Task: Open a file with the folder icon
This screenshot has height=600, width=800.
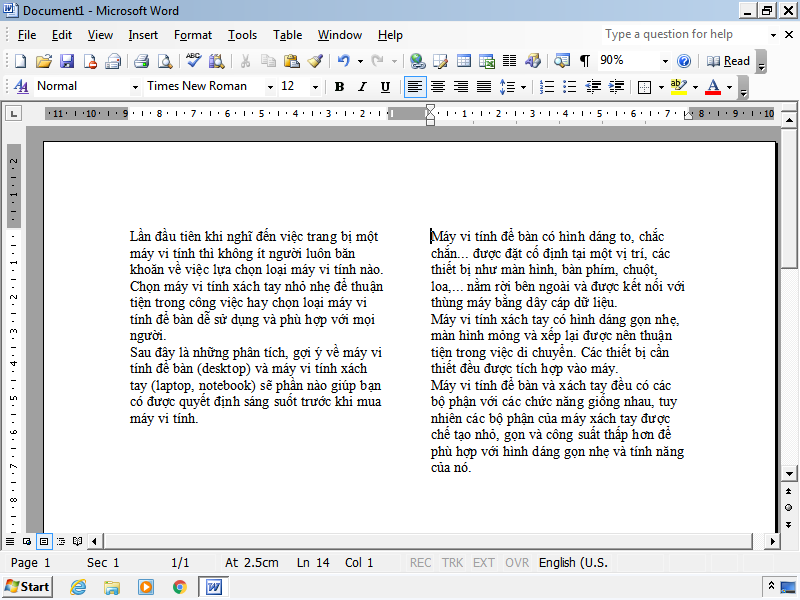Action: (x=44, y=61)
